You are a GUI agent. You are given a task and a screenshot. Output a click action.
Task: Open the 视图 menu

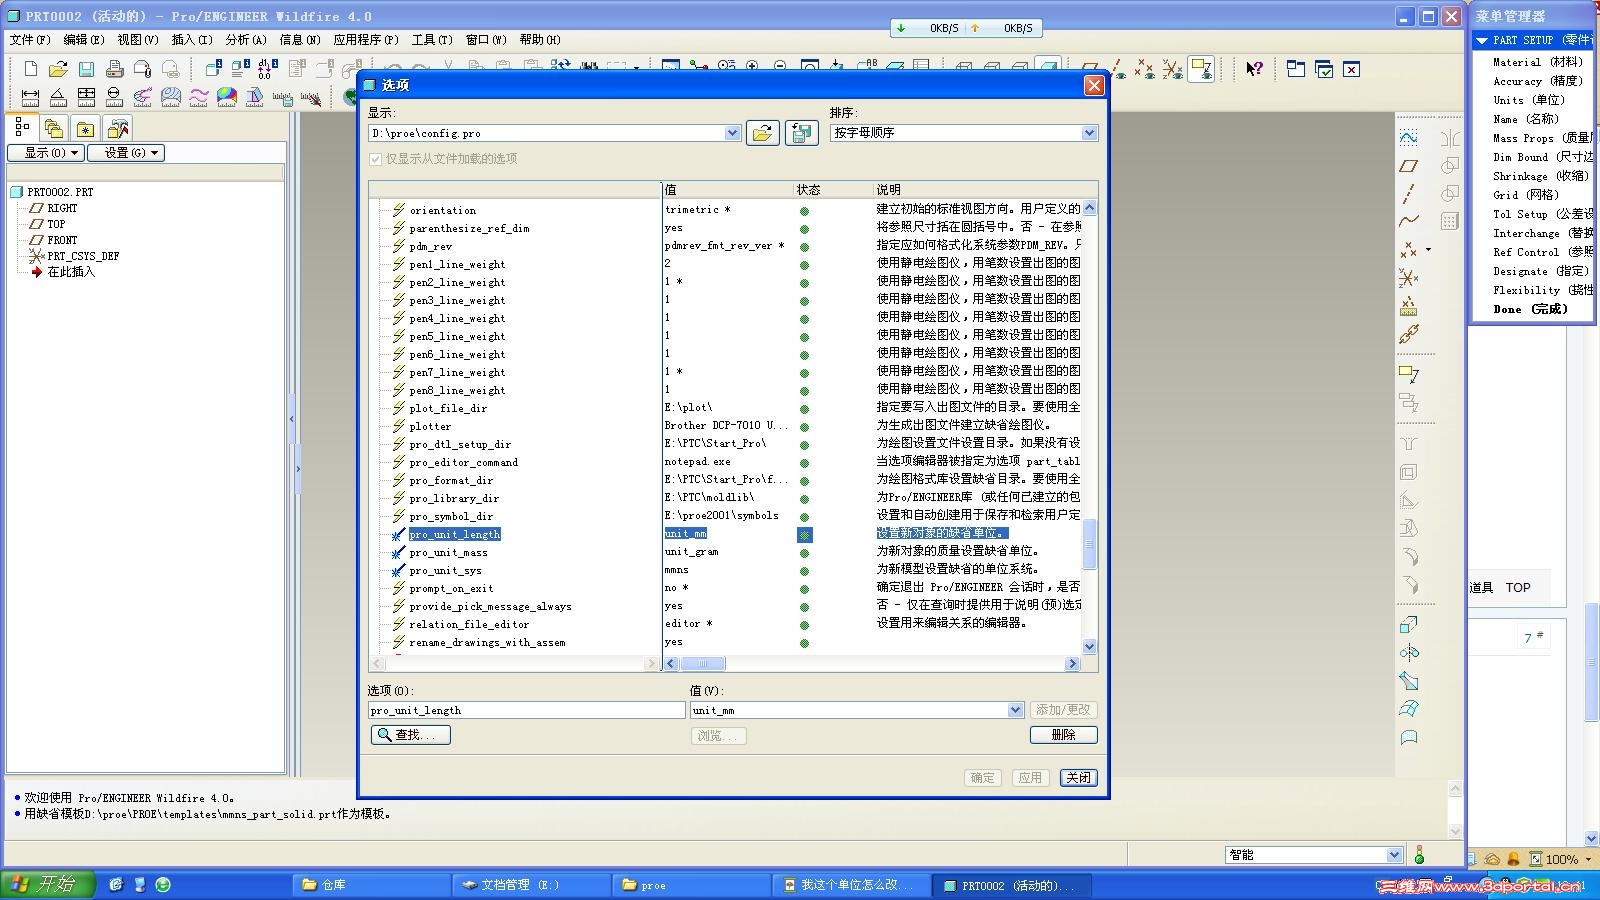click(x=138, y=40)
